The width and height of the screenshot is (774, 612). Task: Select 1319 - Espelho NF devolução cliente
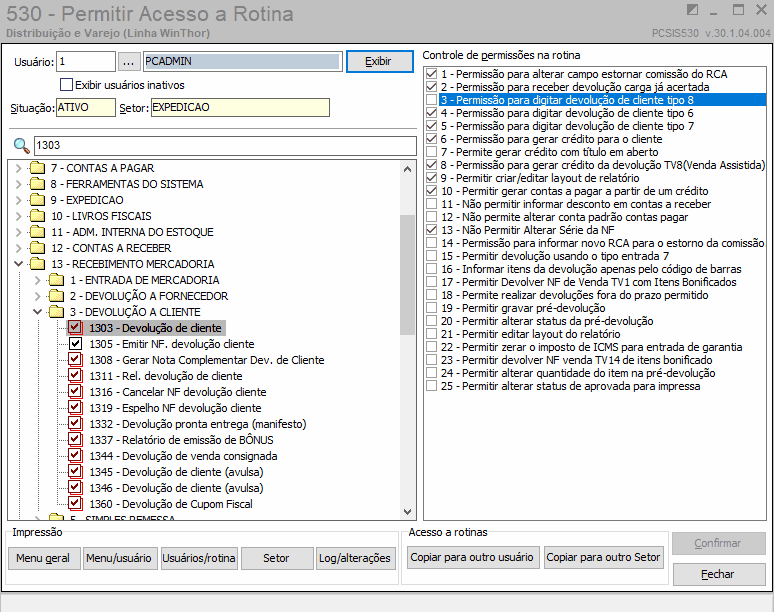[175, 408]
